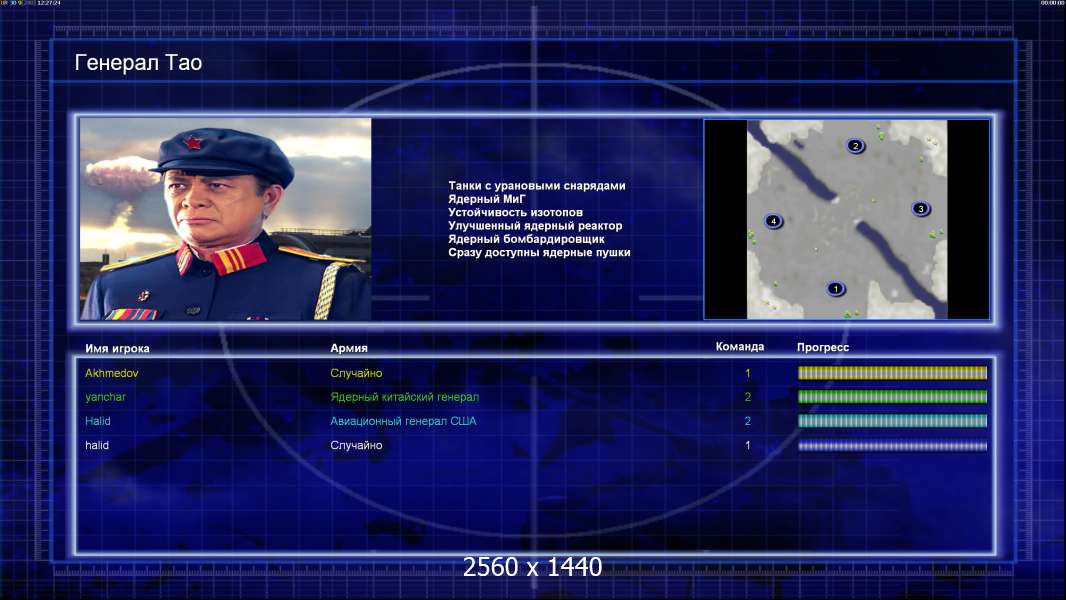Viewport: 1066px width, 600px height.
Task: Click team number 1 in Akhmedov row
Action: coord(748,373)
